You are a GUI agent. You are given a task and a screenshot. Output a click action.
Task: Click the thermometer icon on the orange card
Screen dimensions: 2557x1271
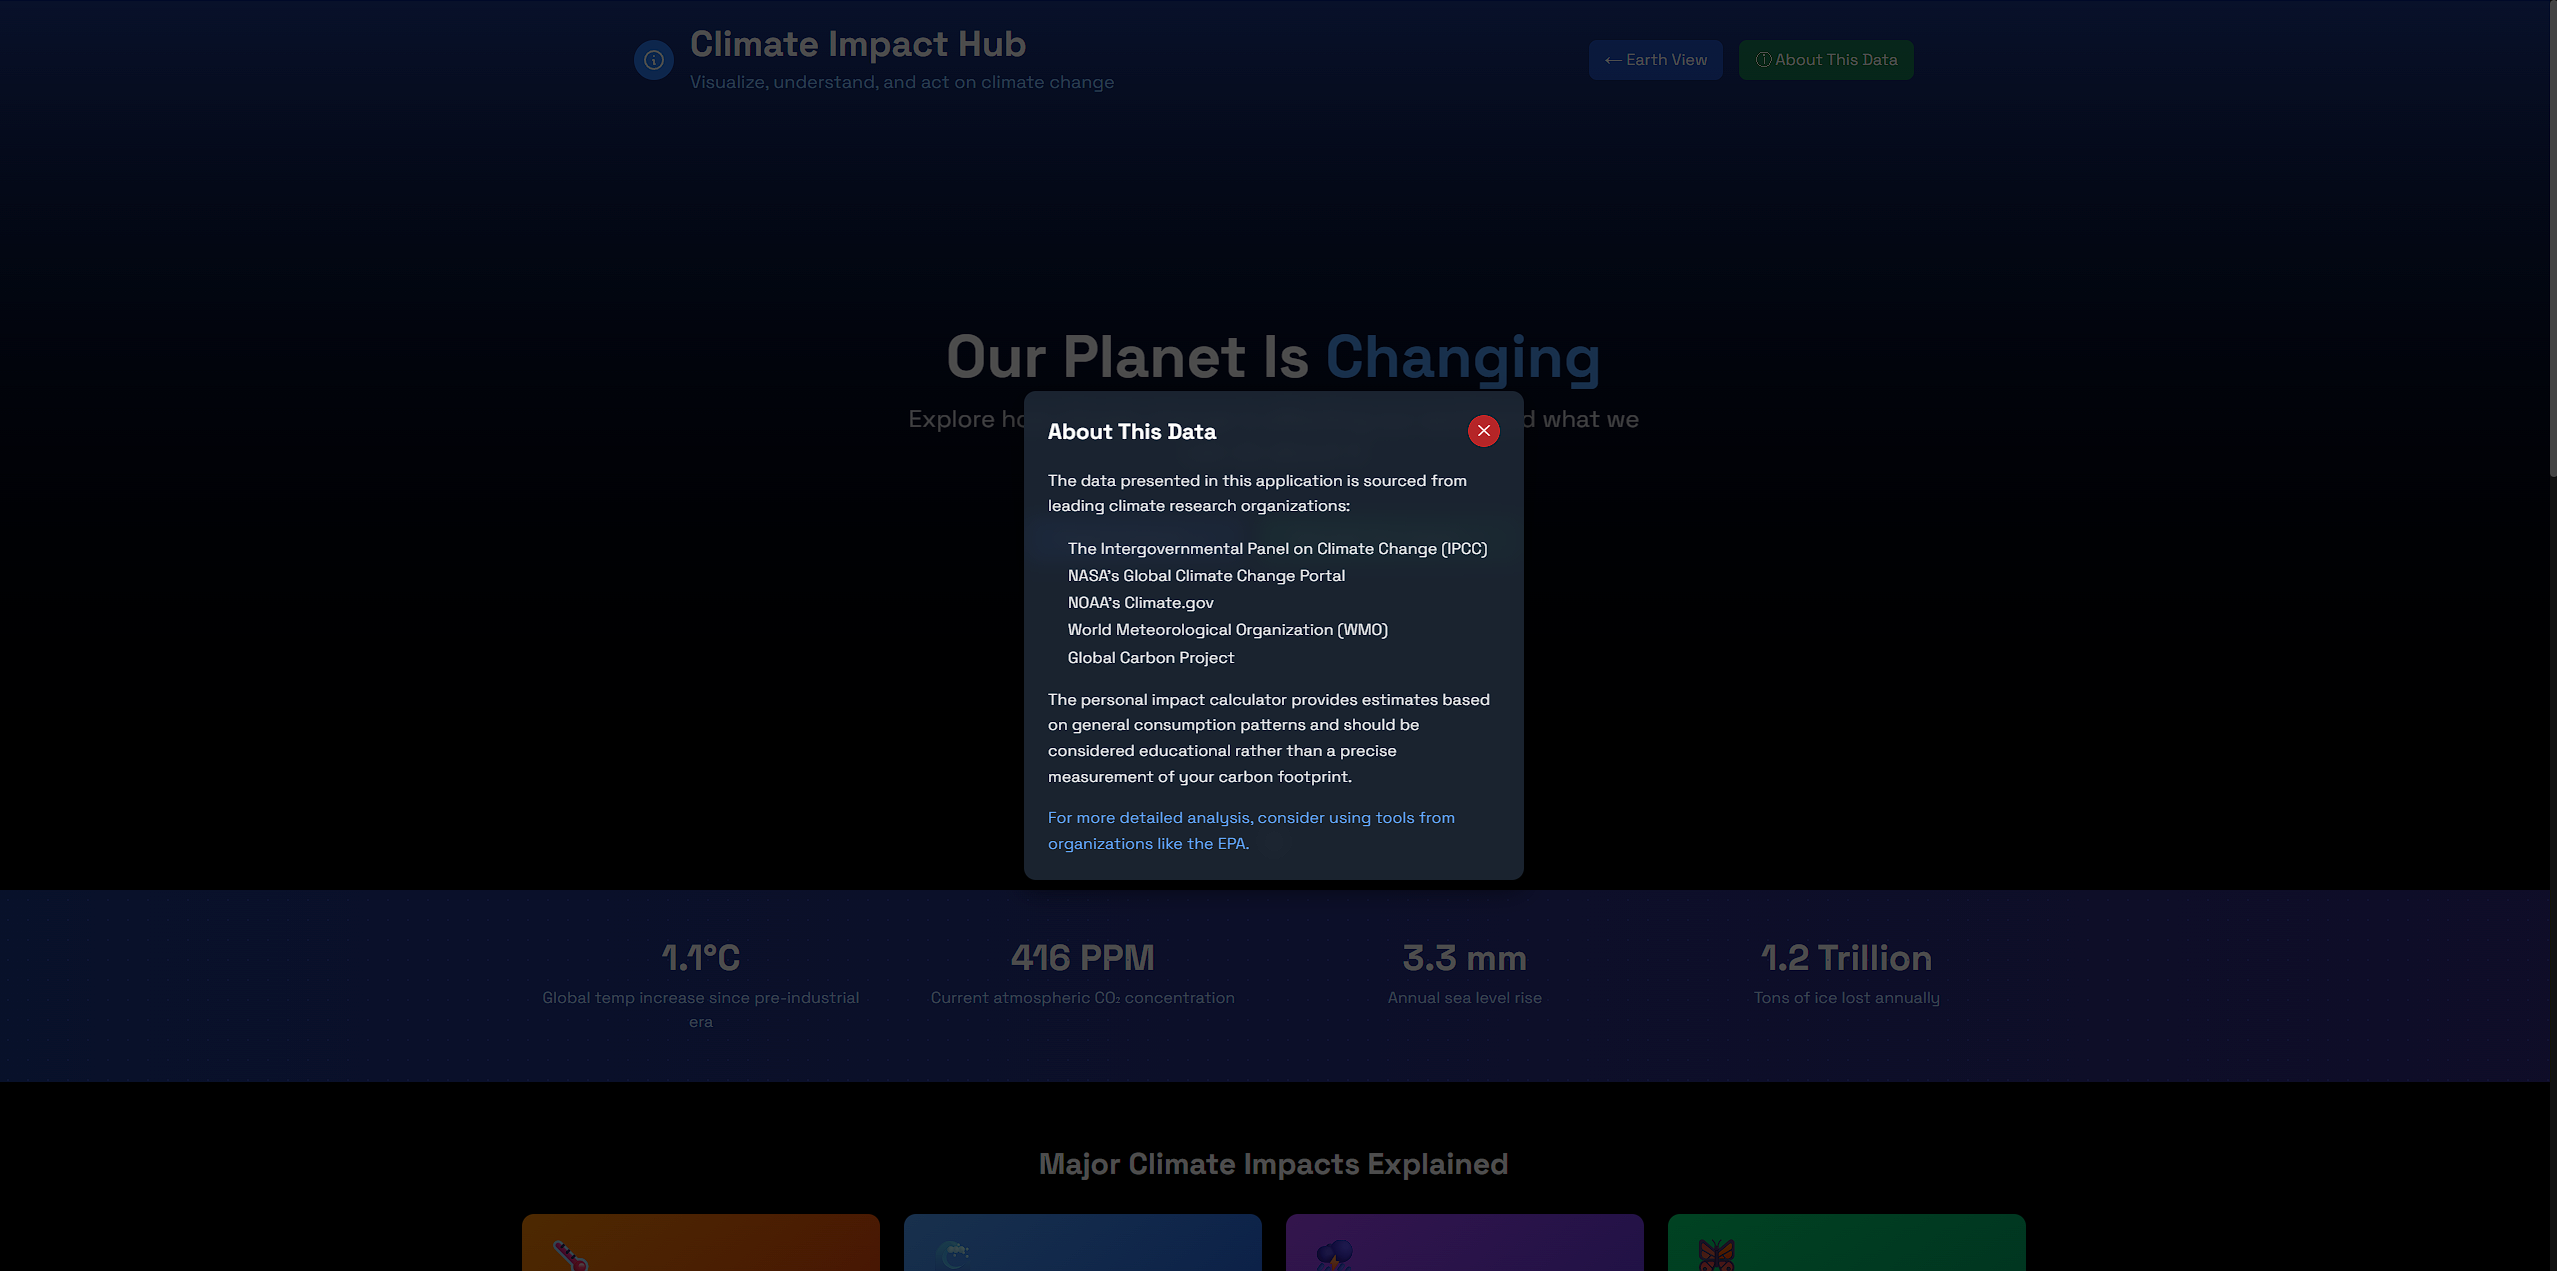tap(571, 1255)
